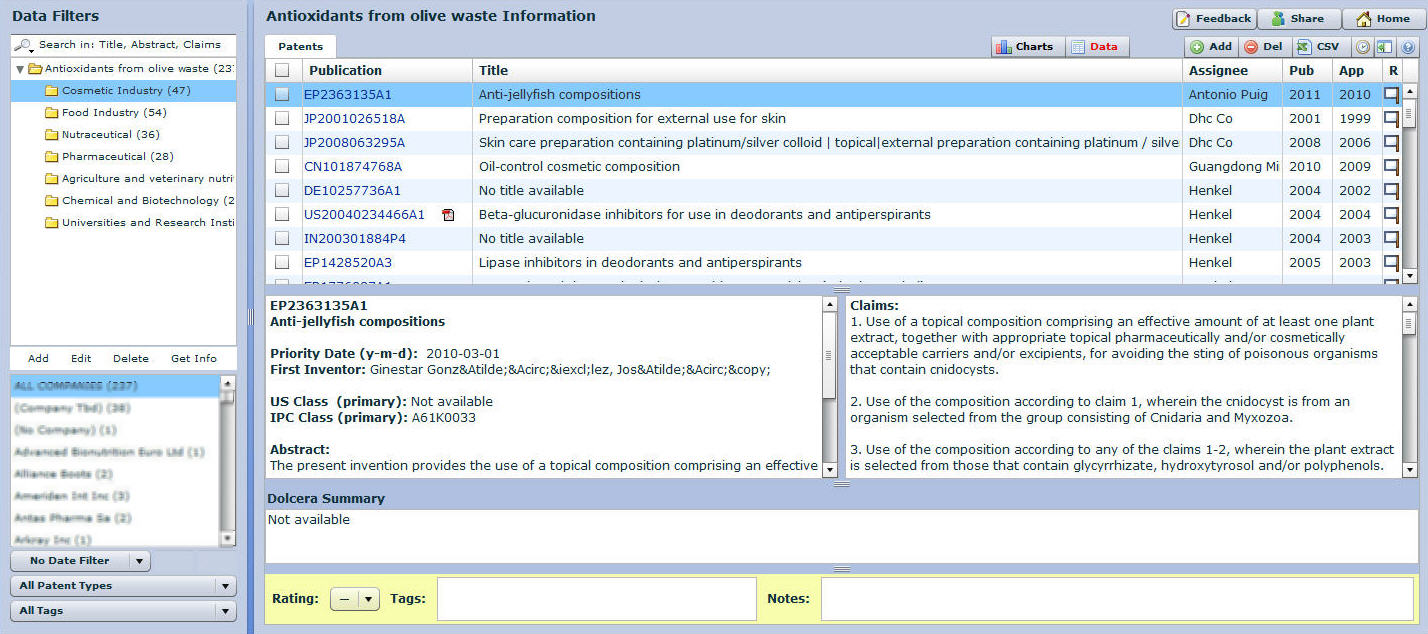Check the box for JP2001026518A
The image size is (1428, 634).
tap(283, 119)
